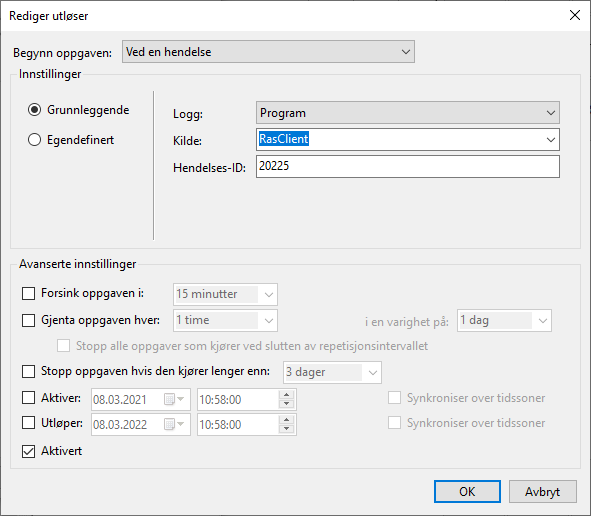Open the 3 dager duration dropdown
Image resolution: width=591 pixels, height=516 pixels.
(332, 372)
